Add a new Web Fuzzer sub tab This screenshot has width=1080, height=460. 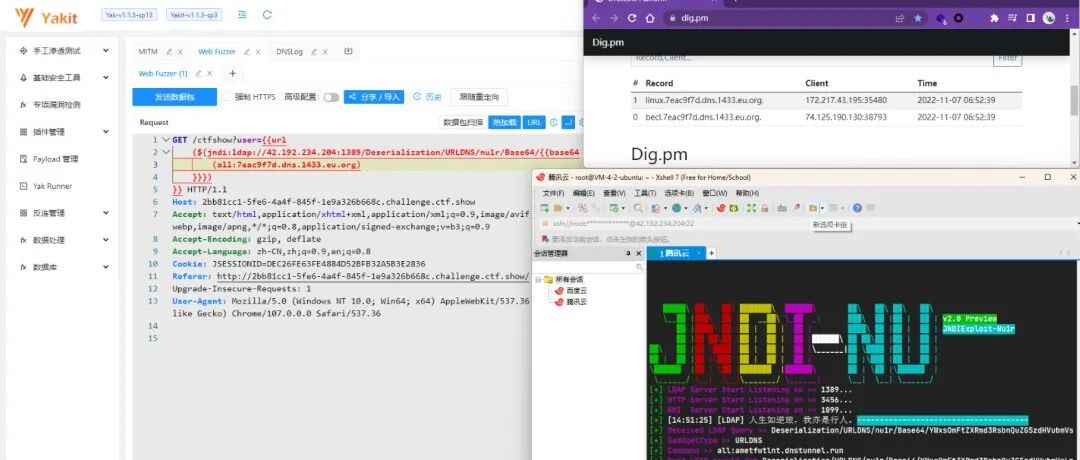233,73
